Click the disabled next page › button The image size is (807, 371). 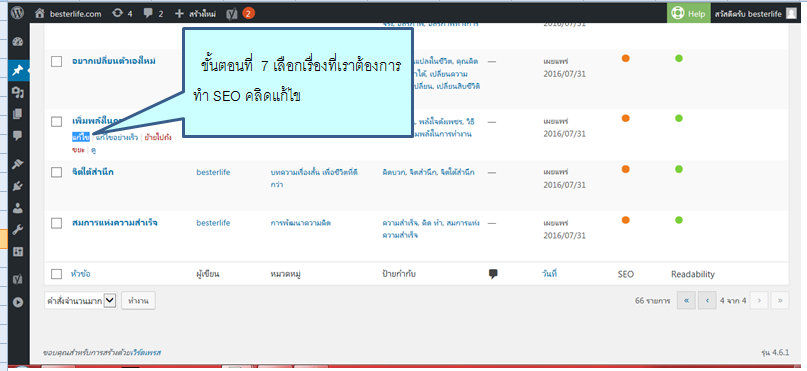(x=759, y=301)
